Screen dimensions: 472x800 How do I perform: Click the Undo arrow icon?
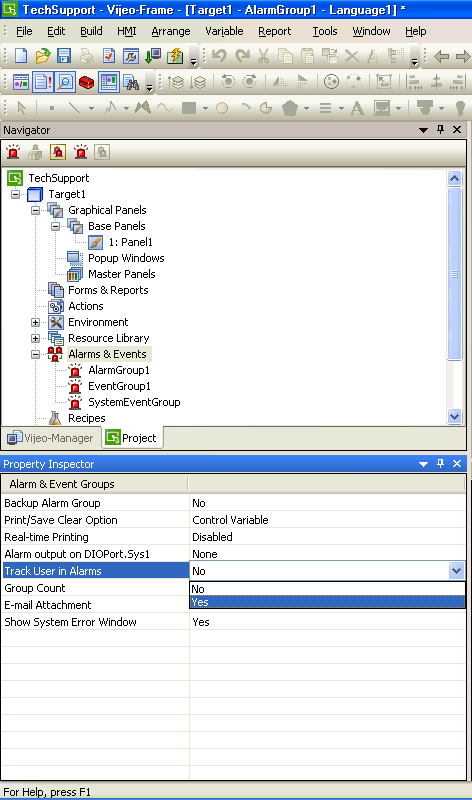(x=219, y=56)
